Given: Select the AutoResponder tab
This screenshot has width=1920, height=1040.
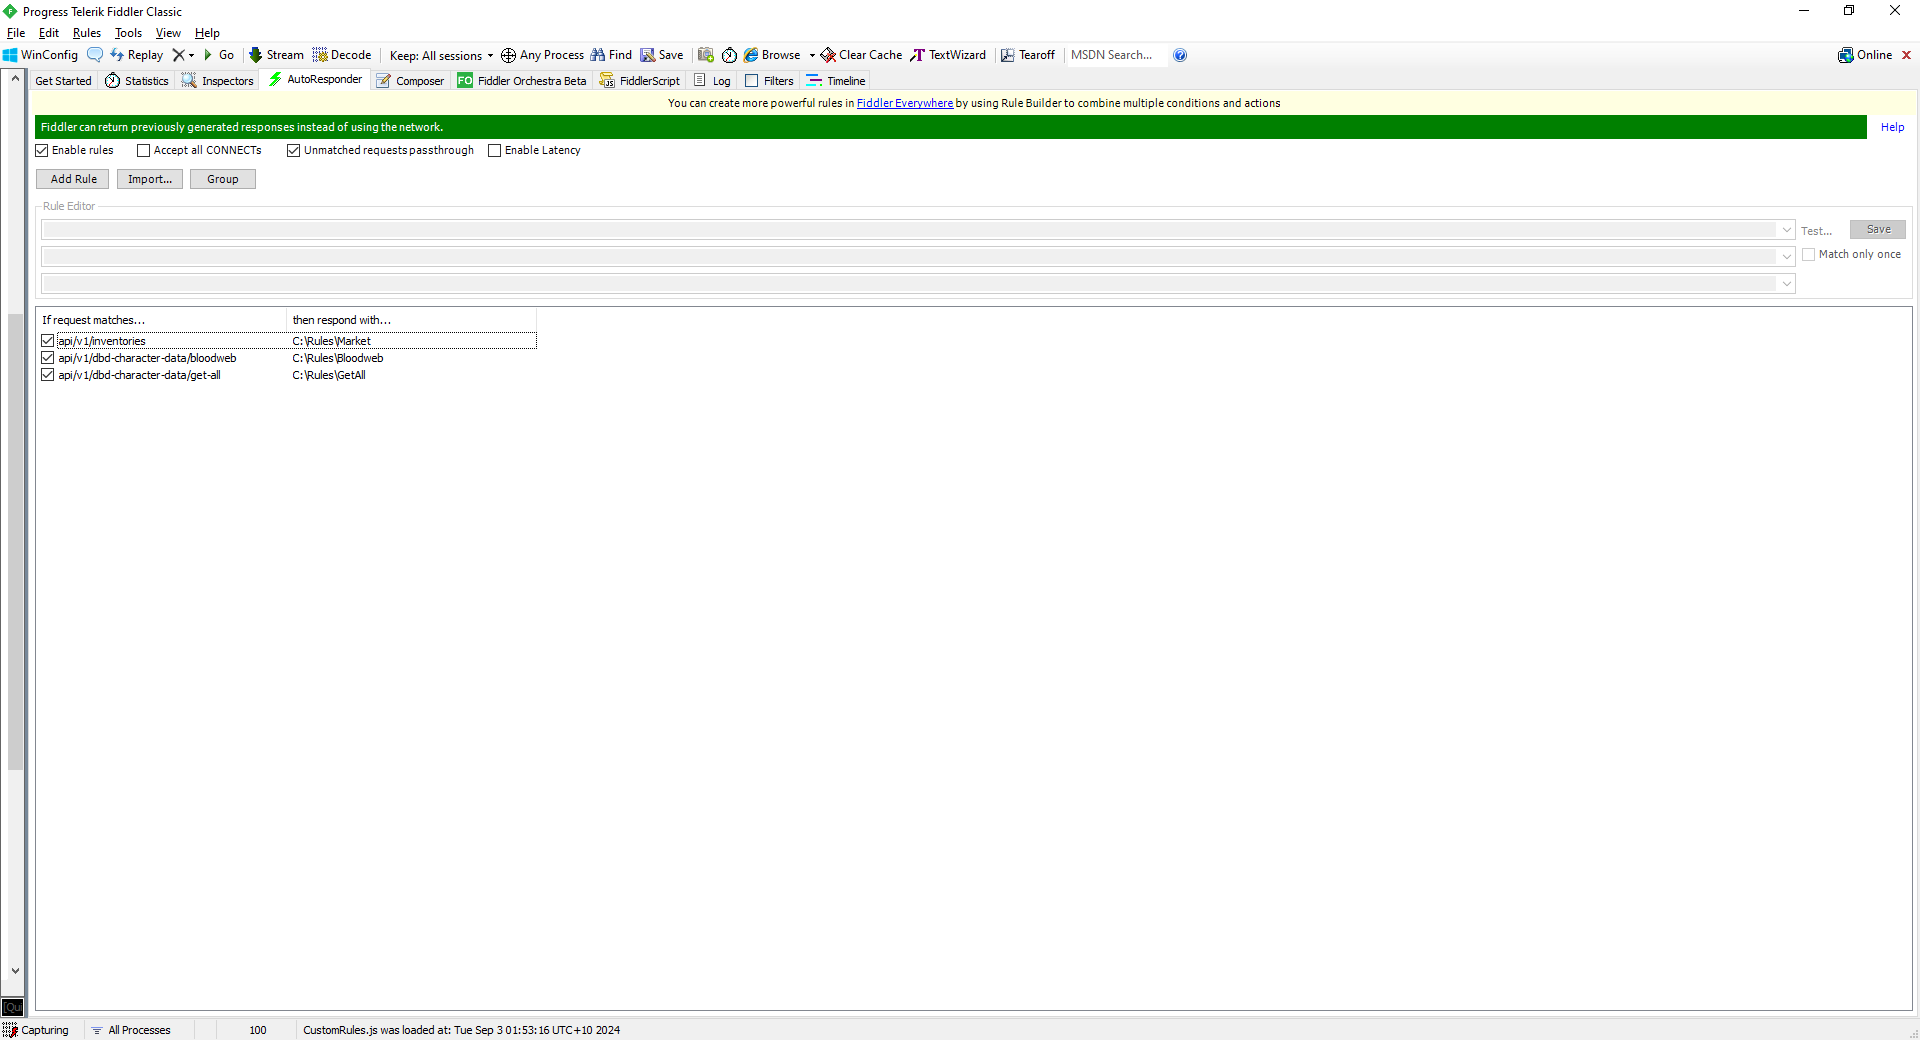Looking at the screenshot, I should coord(315,80).
